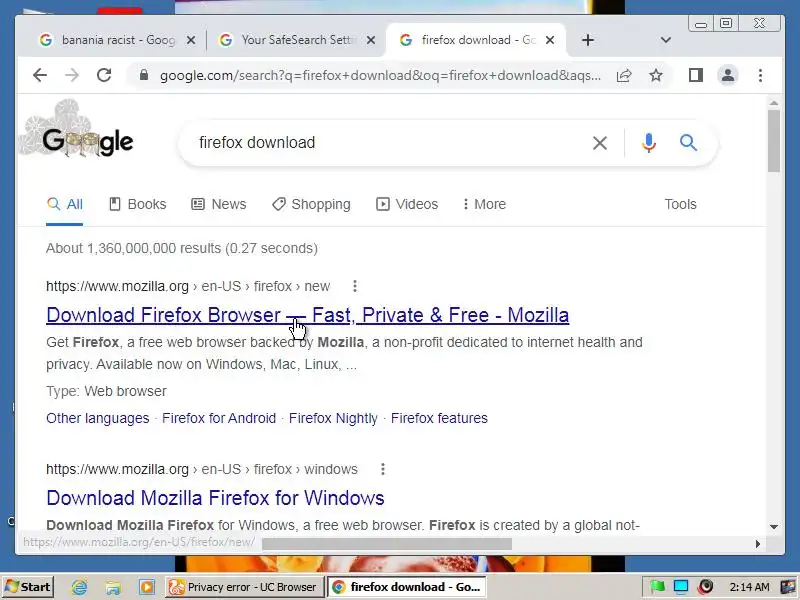Click the firefox download search field
Image resolution: width=800 pixels, height=600 pixels.
[x=388, y=143]
